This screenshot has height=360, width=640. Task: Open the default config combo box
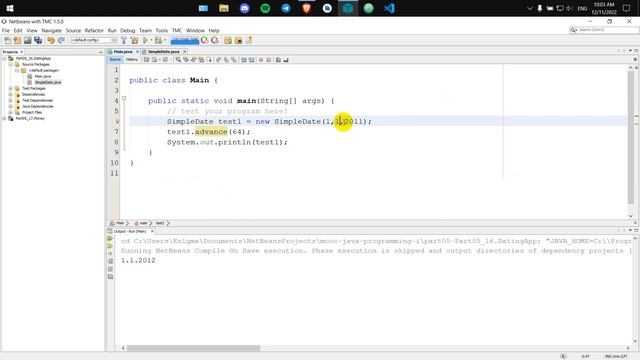[x=94, y=40]
